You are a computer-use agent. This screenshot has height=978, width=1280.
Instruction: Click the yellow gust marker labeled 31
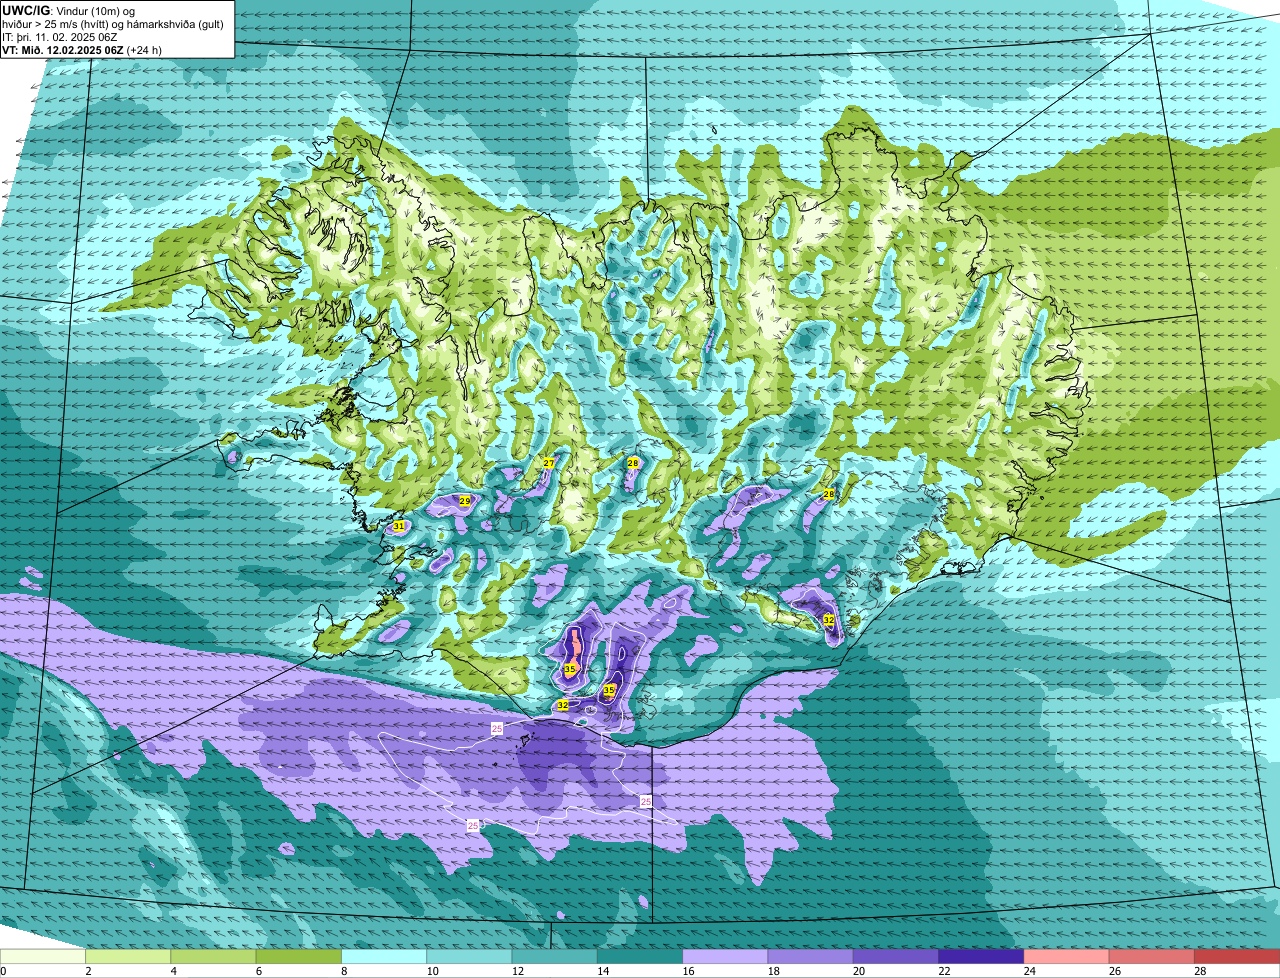coord(399,526)
